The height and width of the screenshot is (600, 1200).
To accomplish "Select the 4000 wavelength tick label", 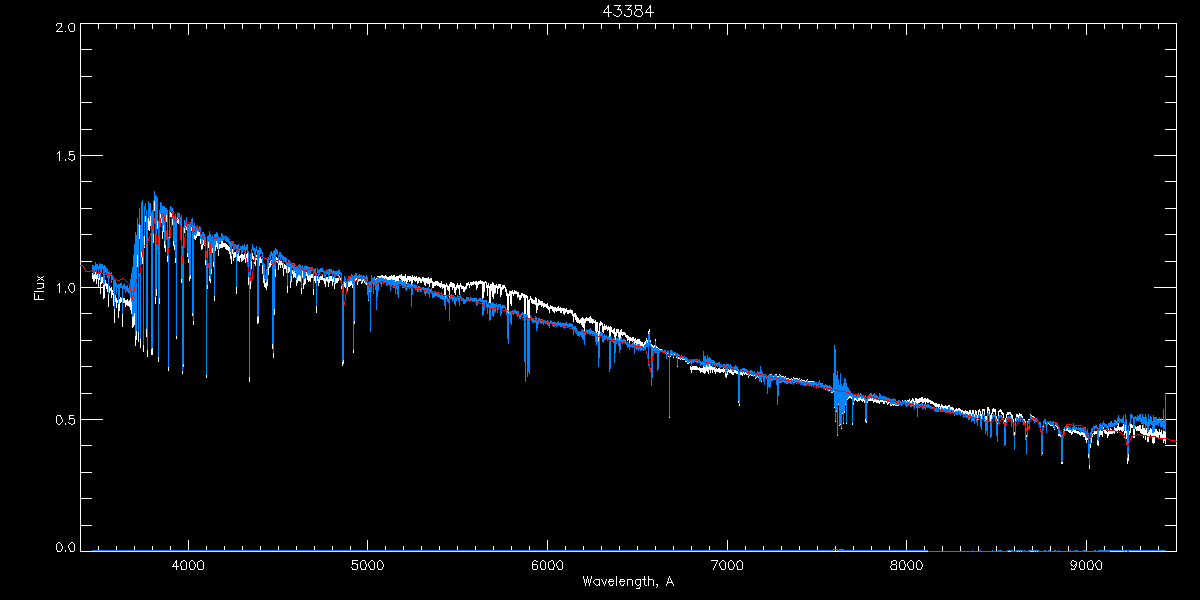I will (x=188, y=564).
